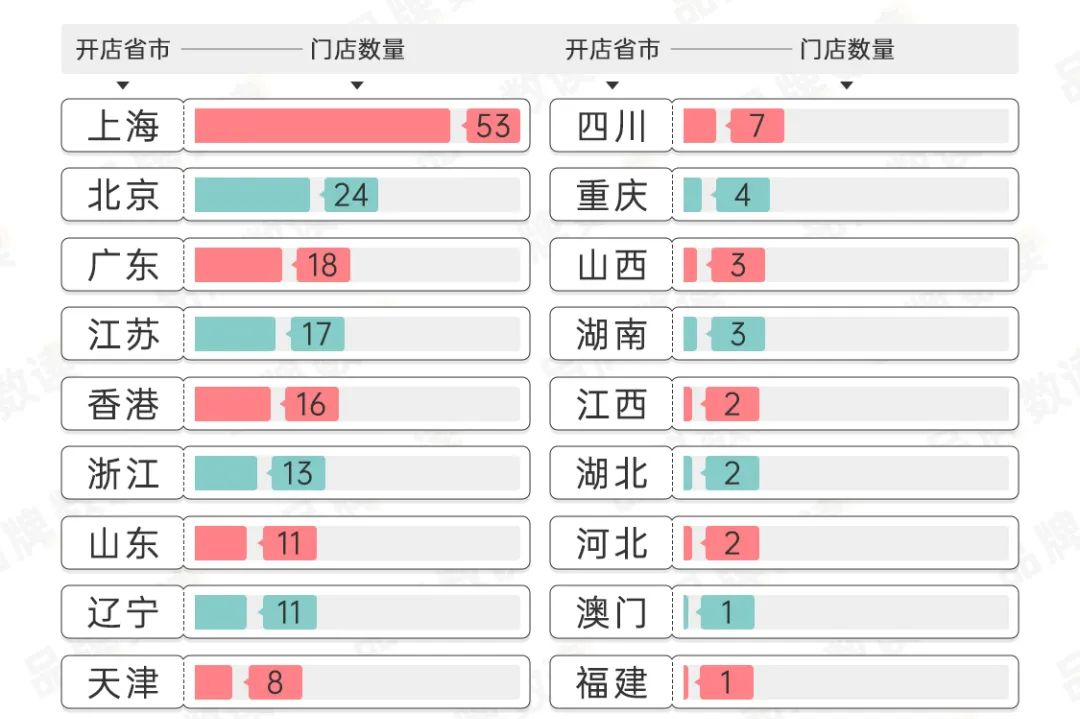Select the 四川 province label
The image size is (1080, 719).
(611, 125)
